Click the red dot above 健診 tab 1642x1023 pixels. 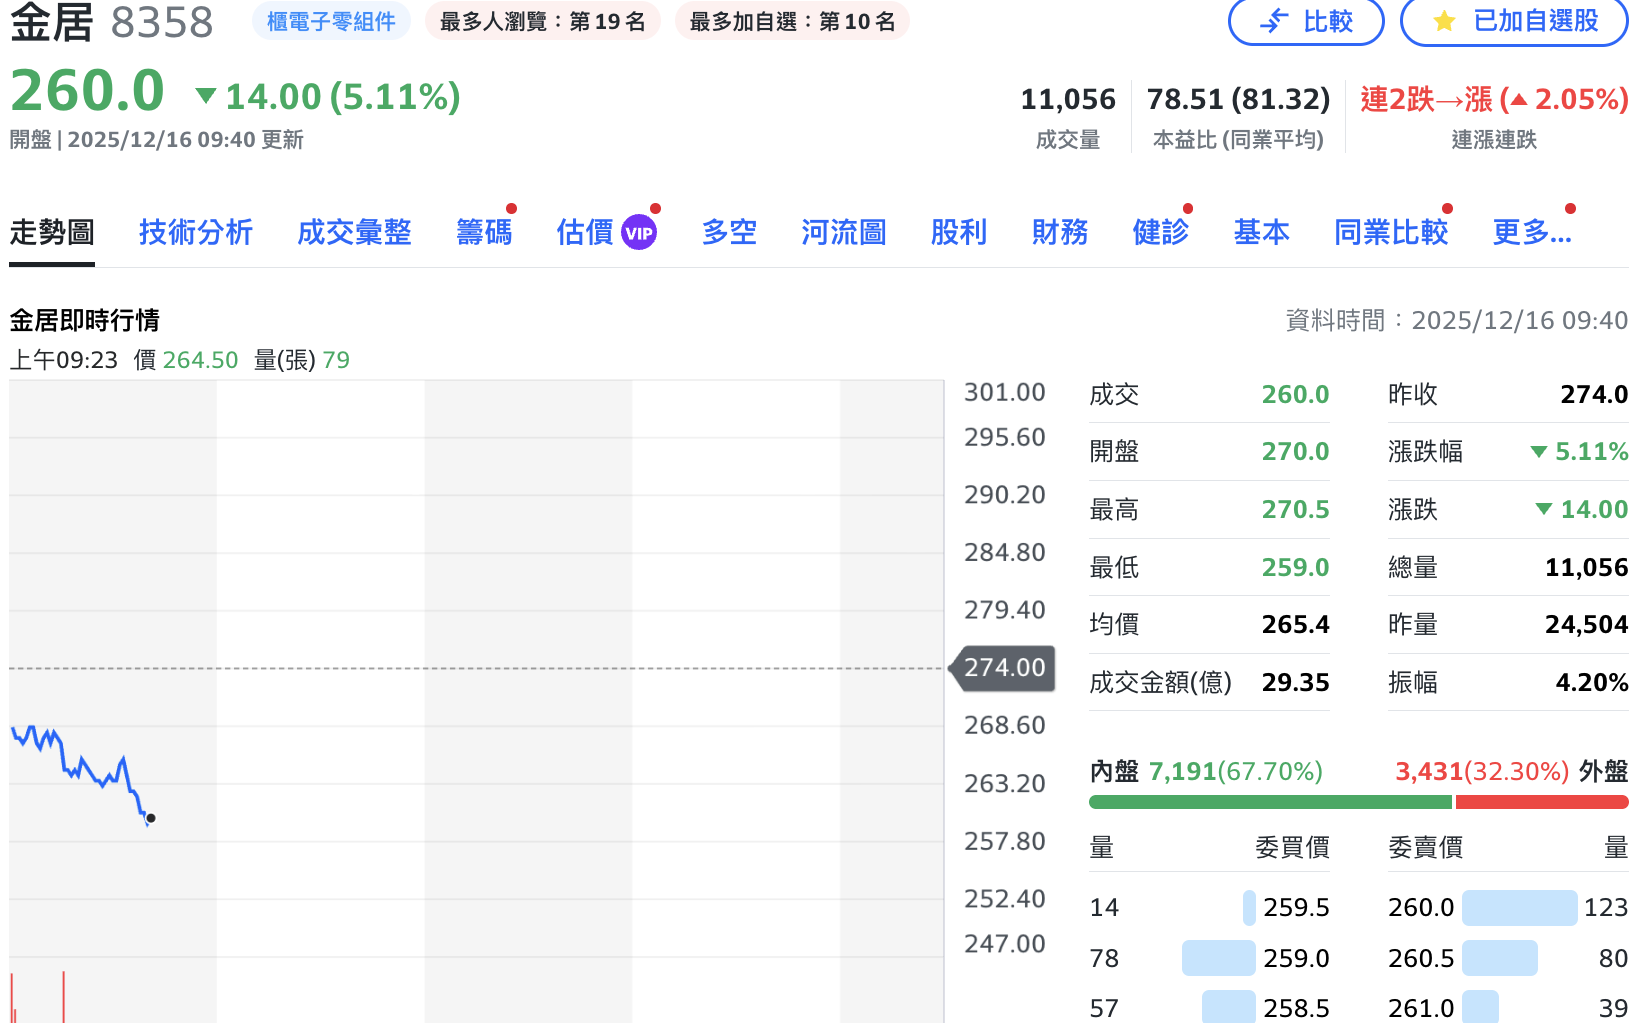point(1189,207)
